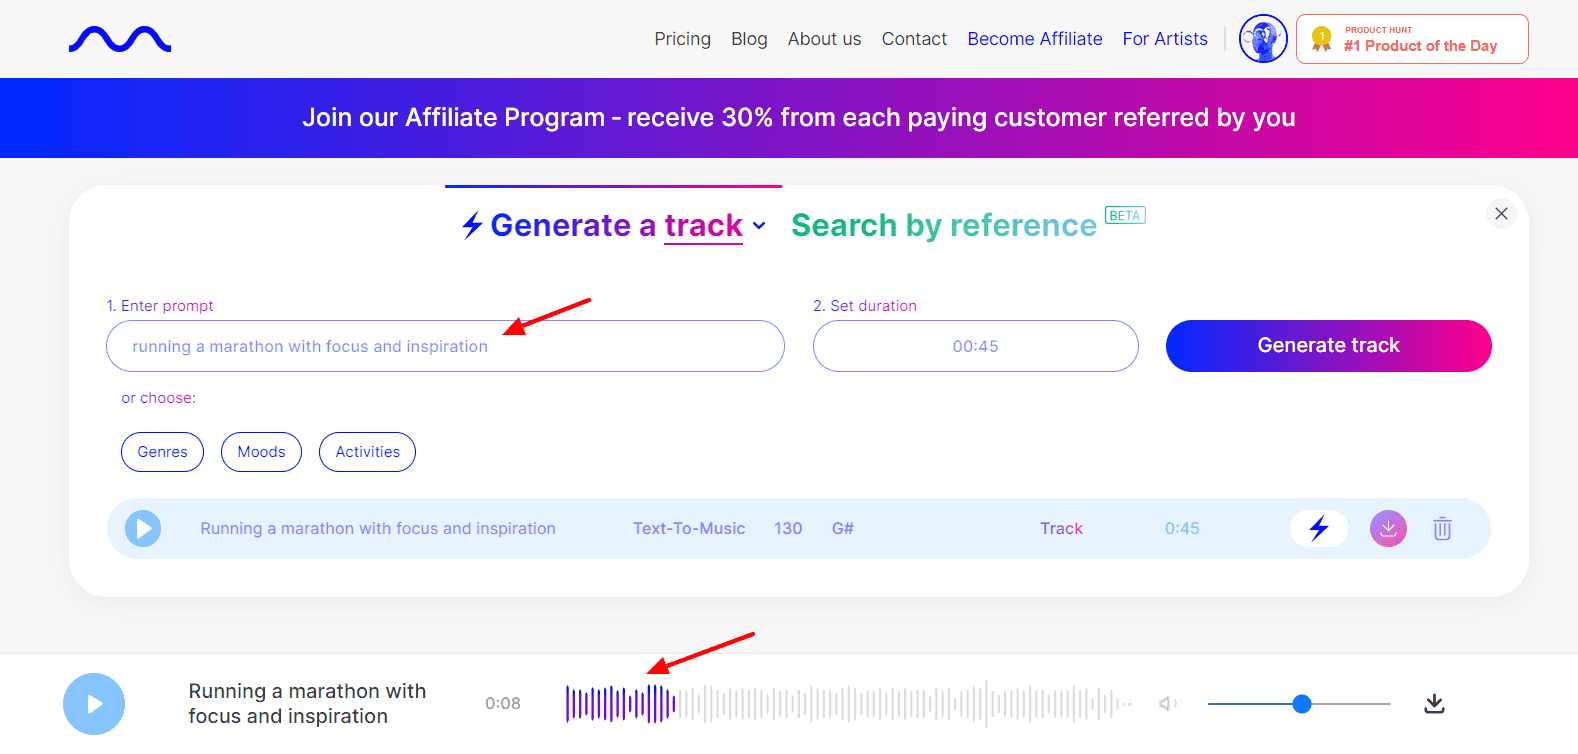The height and width of the screenshot is (754, 1578).
Task: Click the wave logo in the header
Action: [x=120, y=39]
